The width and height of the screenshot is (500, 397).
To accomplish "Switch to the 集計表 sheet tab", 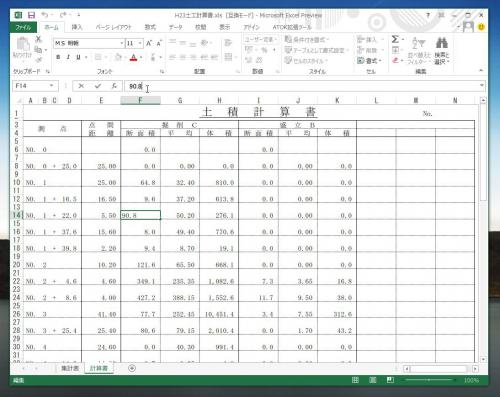I will 70,368.
